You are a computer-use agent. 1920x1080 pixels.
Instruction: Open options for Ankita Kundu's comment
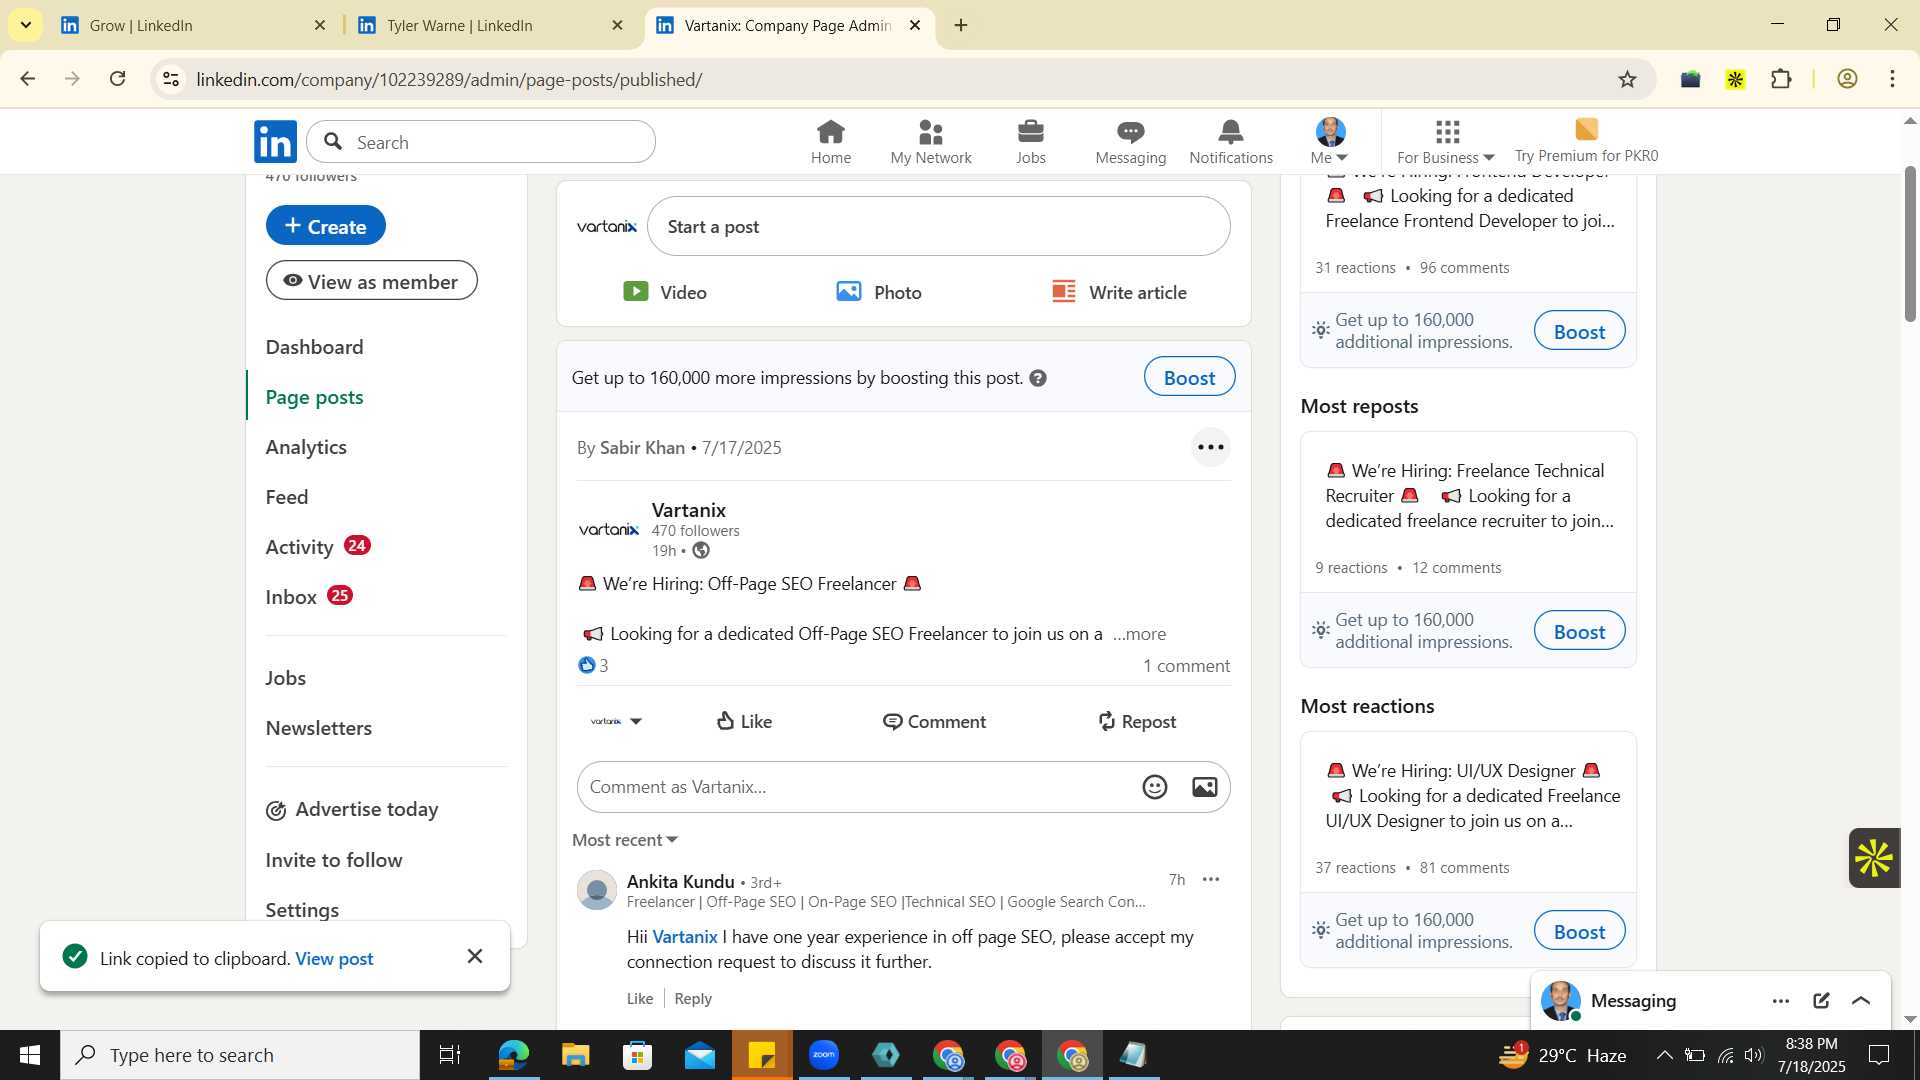tap(1211, 880)
